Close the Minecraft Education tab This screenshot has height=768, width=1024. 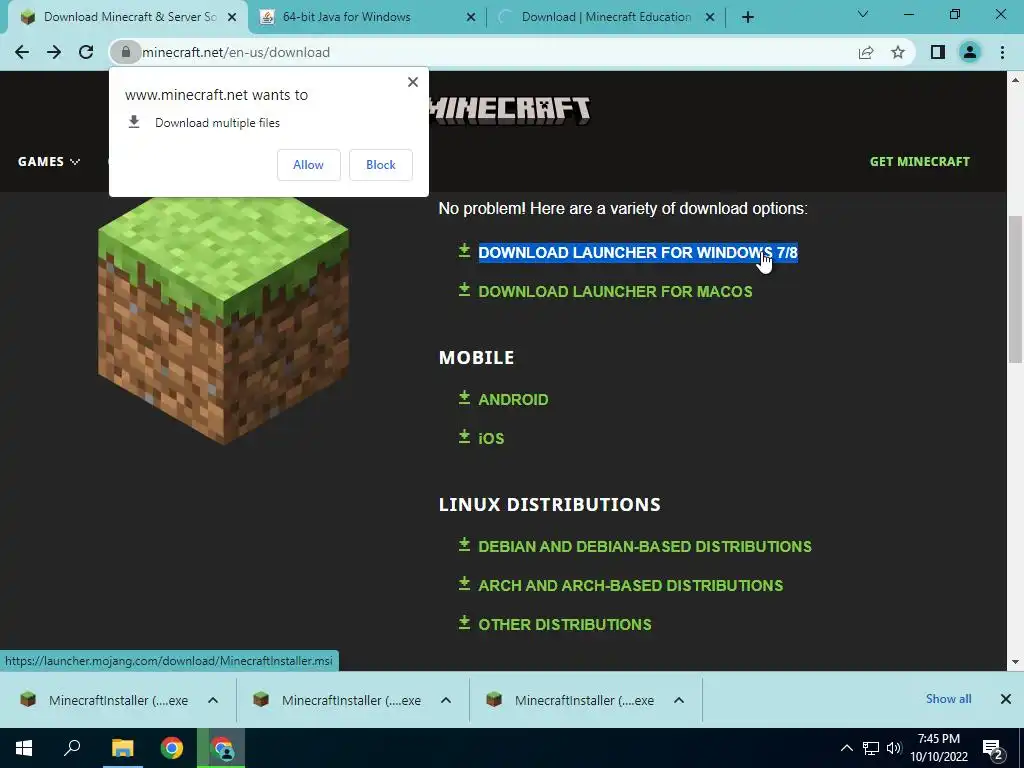[710, 18]
